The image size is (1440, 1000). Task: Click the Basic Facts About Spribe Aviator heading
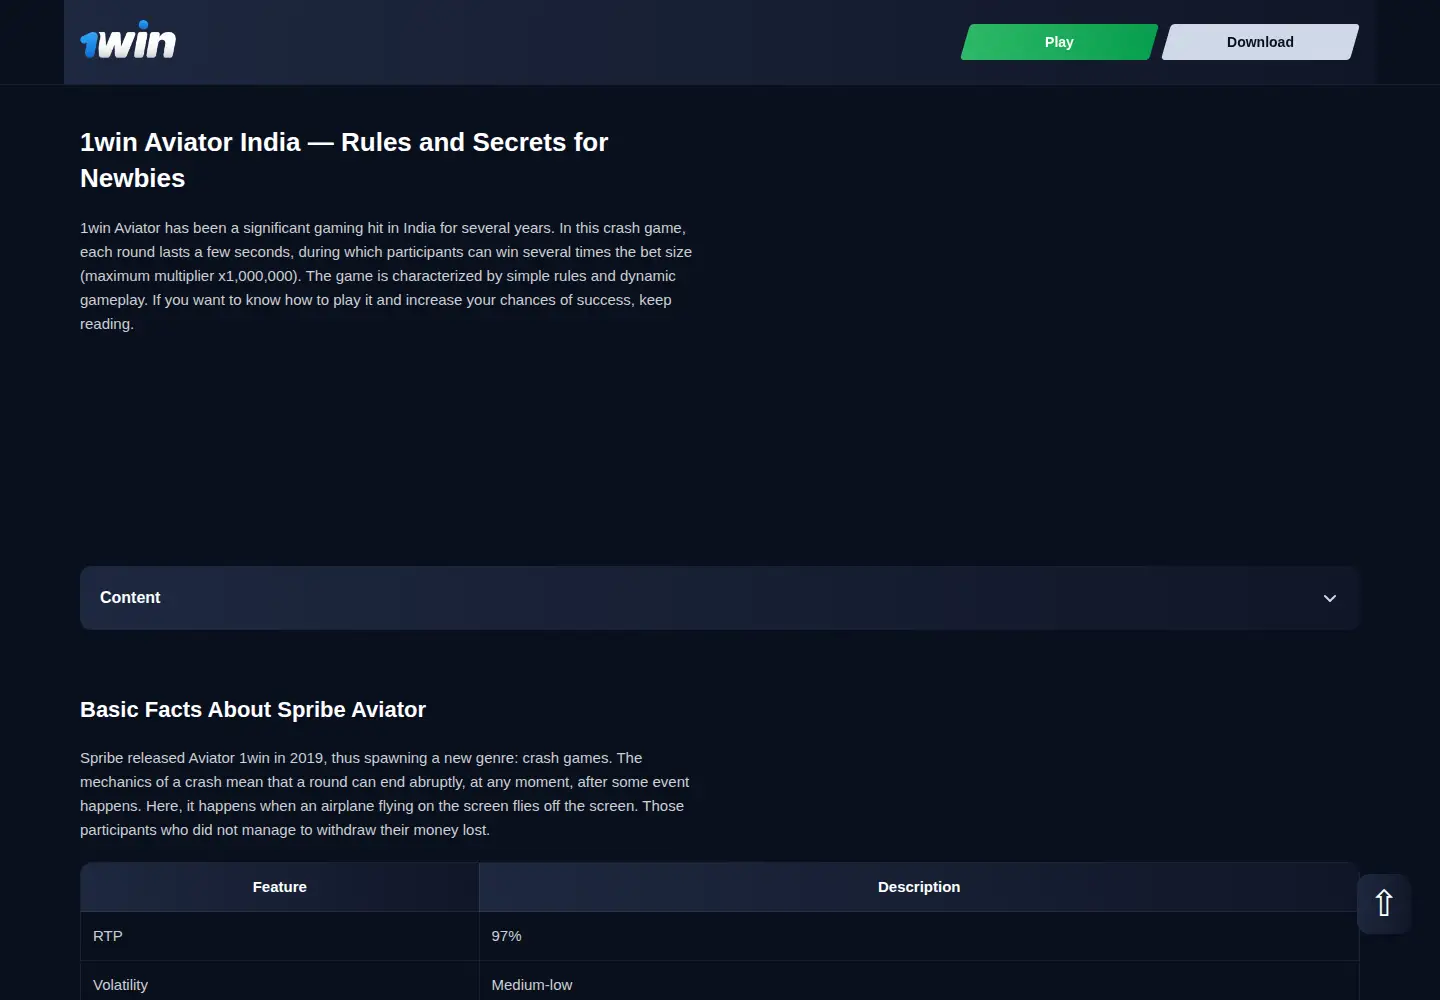click(x=253, y=710)
